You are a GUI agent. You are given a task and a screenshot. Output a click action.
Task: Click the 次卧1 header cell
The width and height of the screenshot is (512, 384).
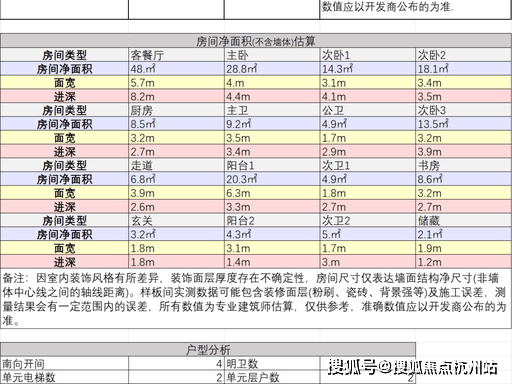(x=368, y=55)
